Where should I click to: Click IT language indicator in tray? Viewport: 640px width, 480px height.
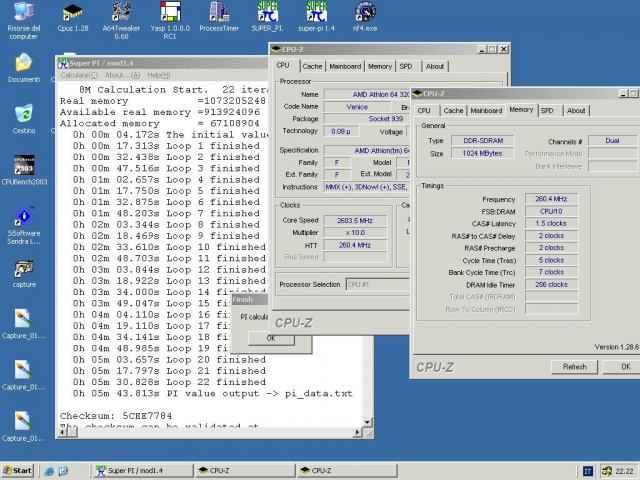click(588, 471)
